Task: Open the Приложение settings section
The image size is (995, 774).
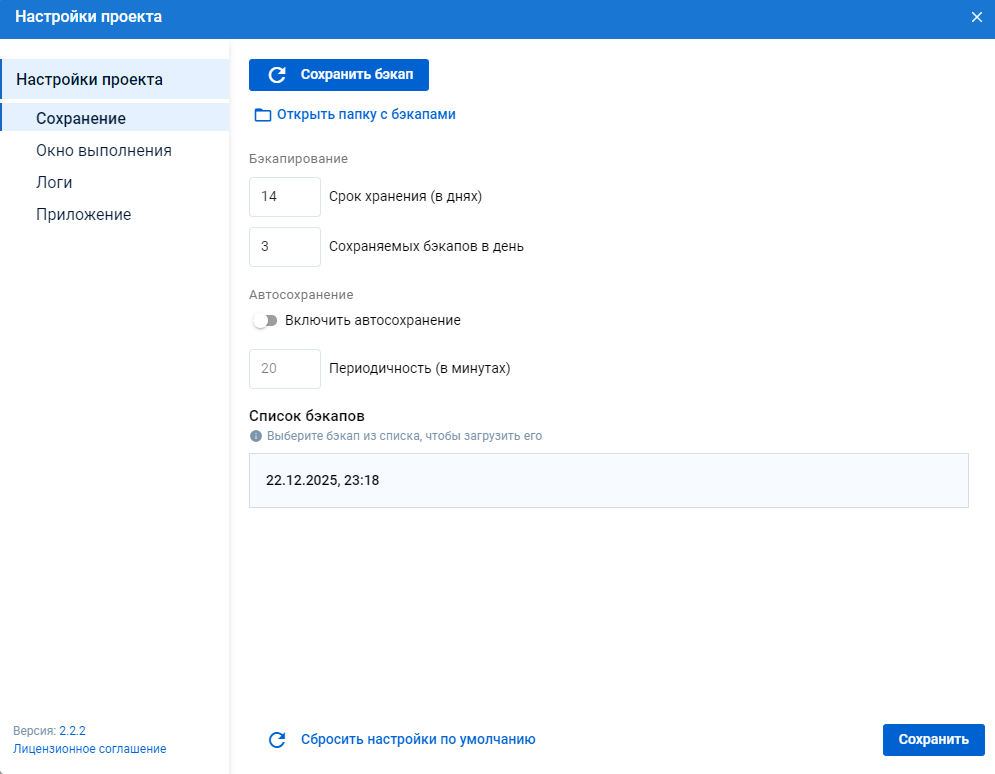Action: [83, 215]
